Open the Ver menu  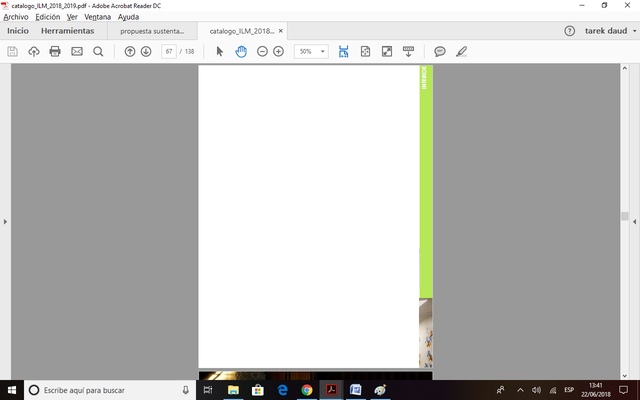pyautogui.click(x=72, y=17)
